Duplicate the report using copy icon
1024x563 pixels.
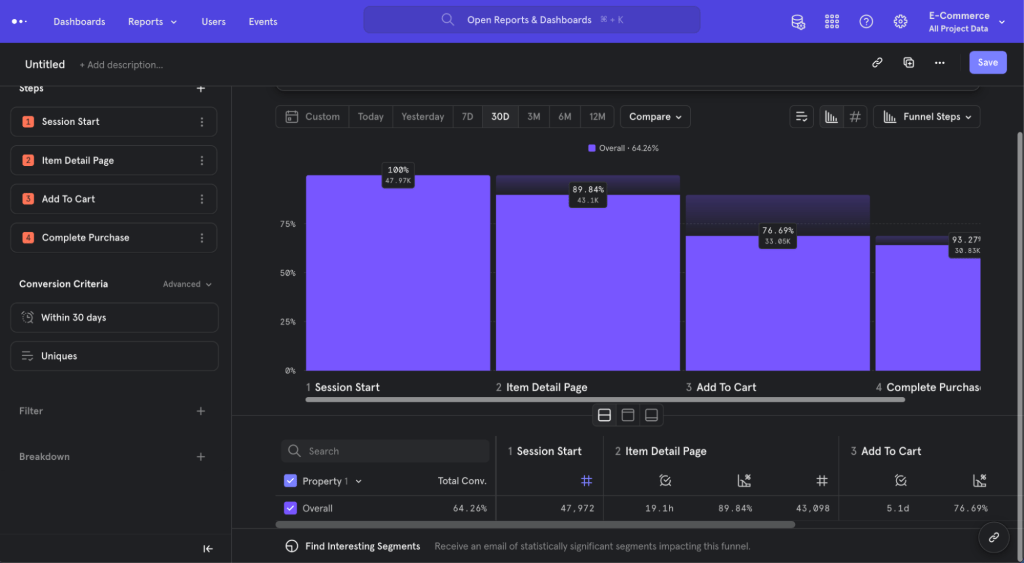[x=908, y=63]
